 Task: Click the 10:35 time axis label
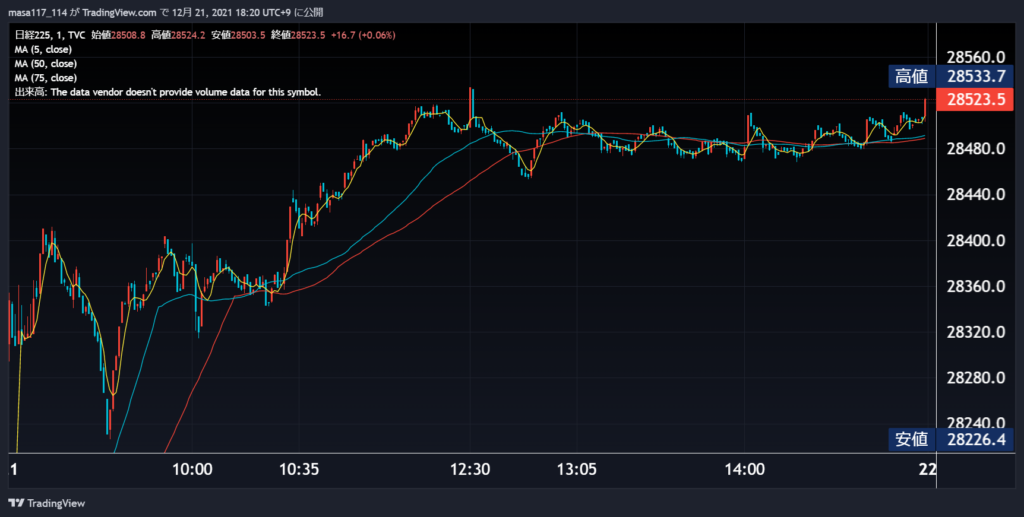298,469
